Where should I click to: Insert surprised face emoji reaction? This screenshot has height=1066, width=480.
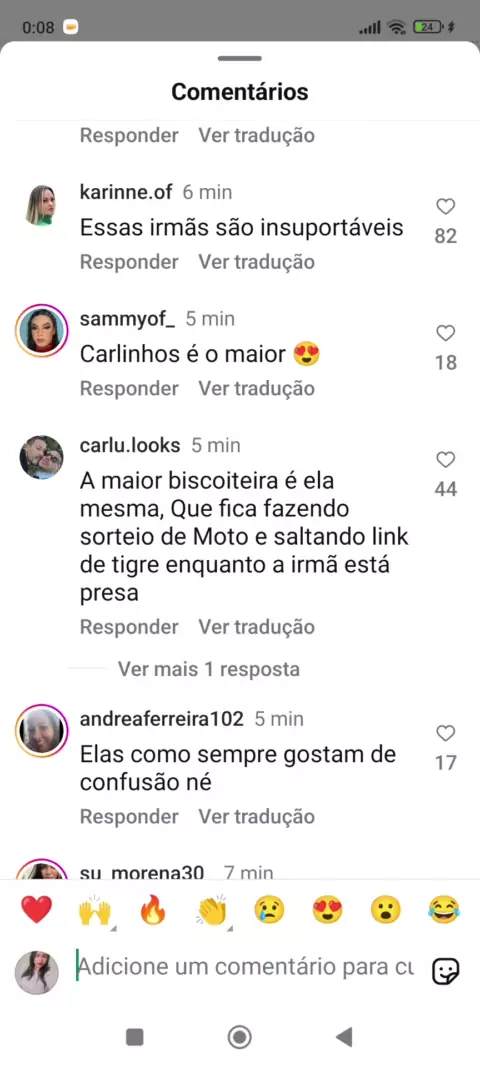385,910
